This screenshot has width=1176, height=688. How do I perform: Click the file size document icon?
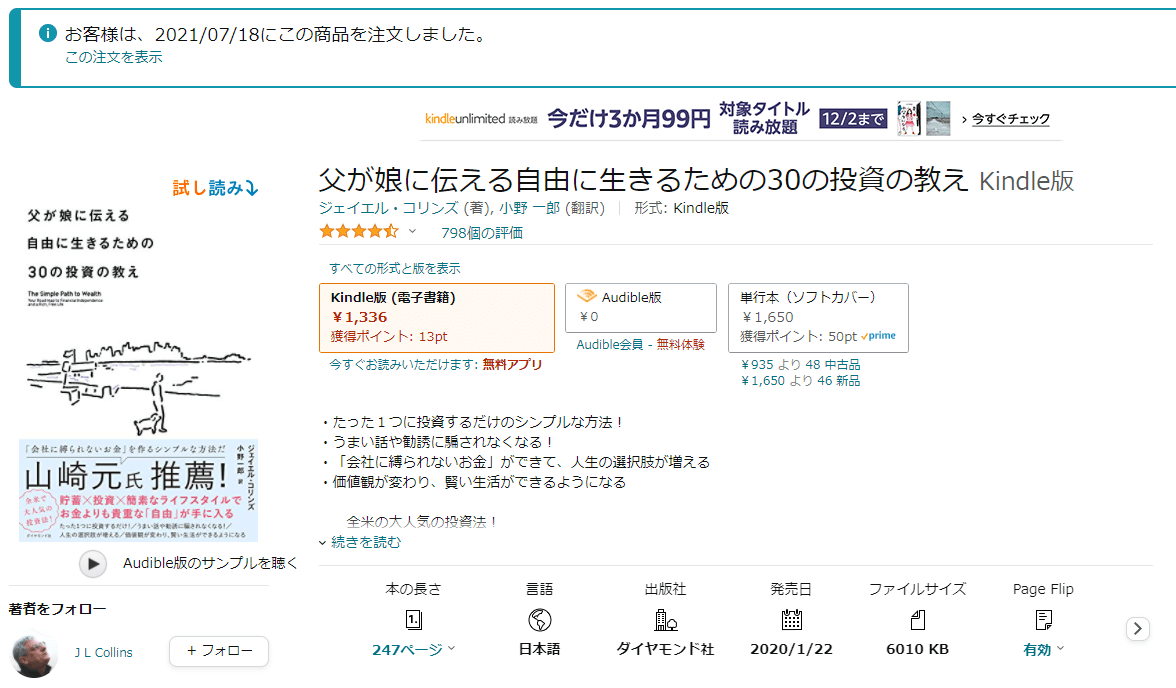coord(917,620)
